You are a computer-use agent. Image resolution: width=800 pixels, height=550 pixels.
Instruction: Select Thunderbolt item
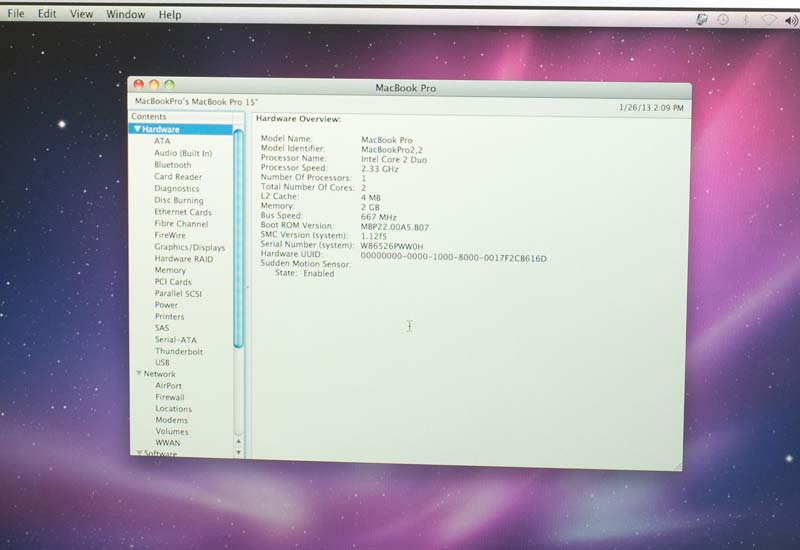(x=179, y=352)
